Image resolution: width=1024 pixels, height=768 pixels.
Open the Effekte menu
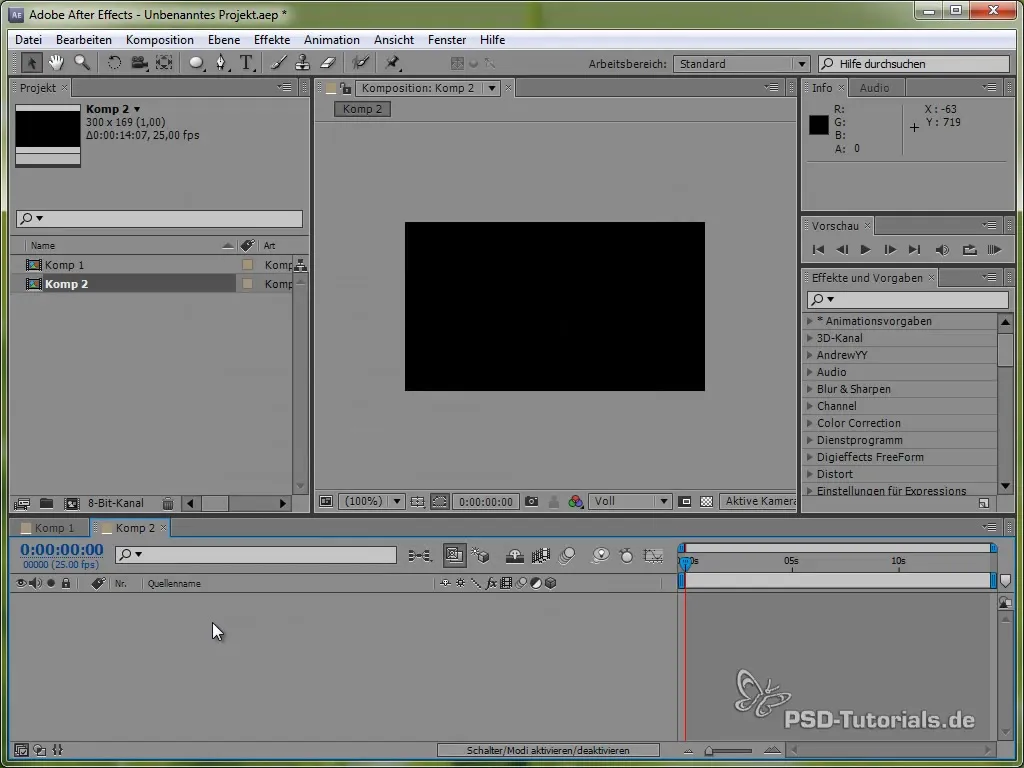pyautogui.click(x=272, y=40)
